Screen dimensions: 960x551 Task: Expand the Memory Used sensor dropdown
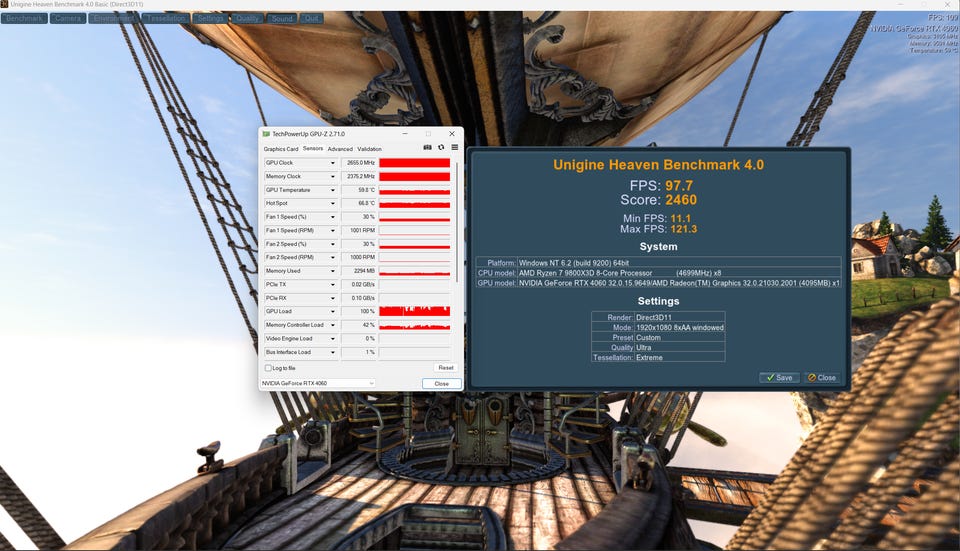(x=332, y=271)
